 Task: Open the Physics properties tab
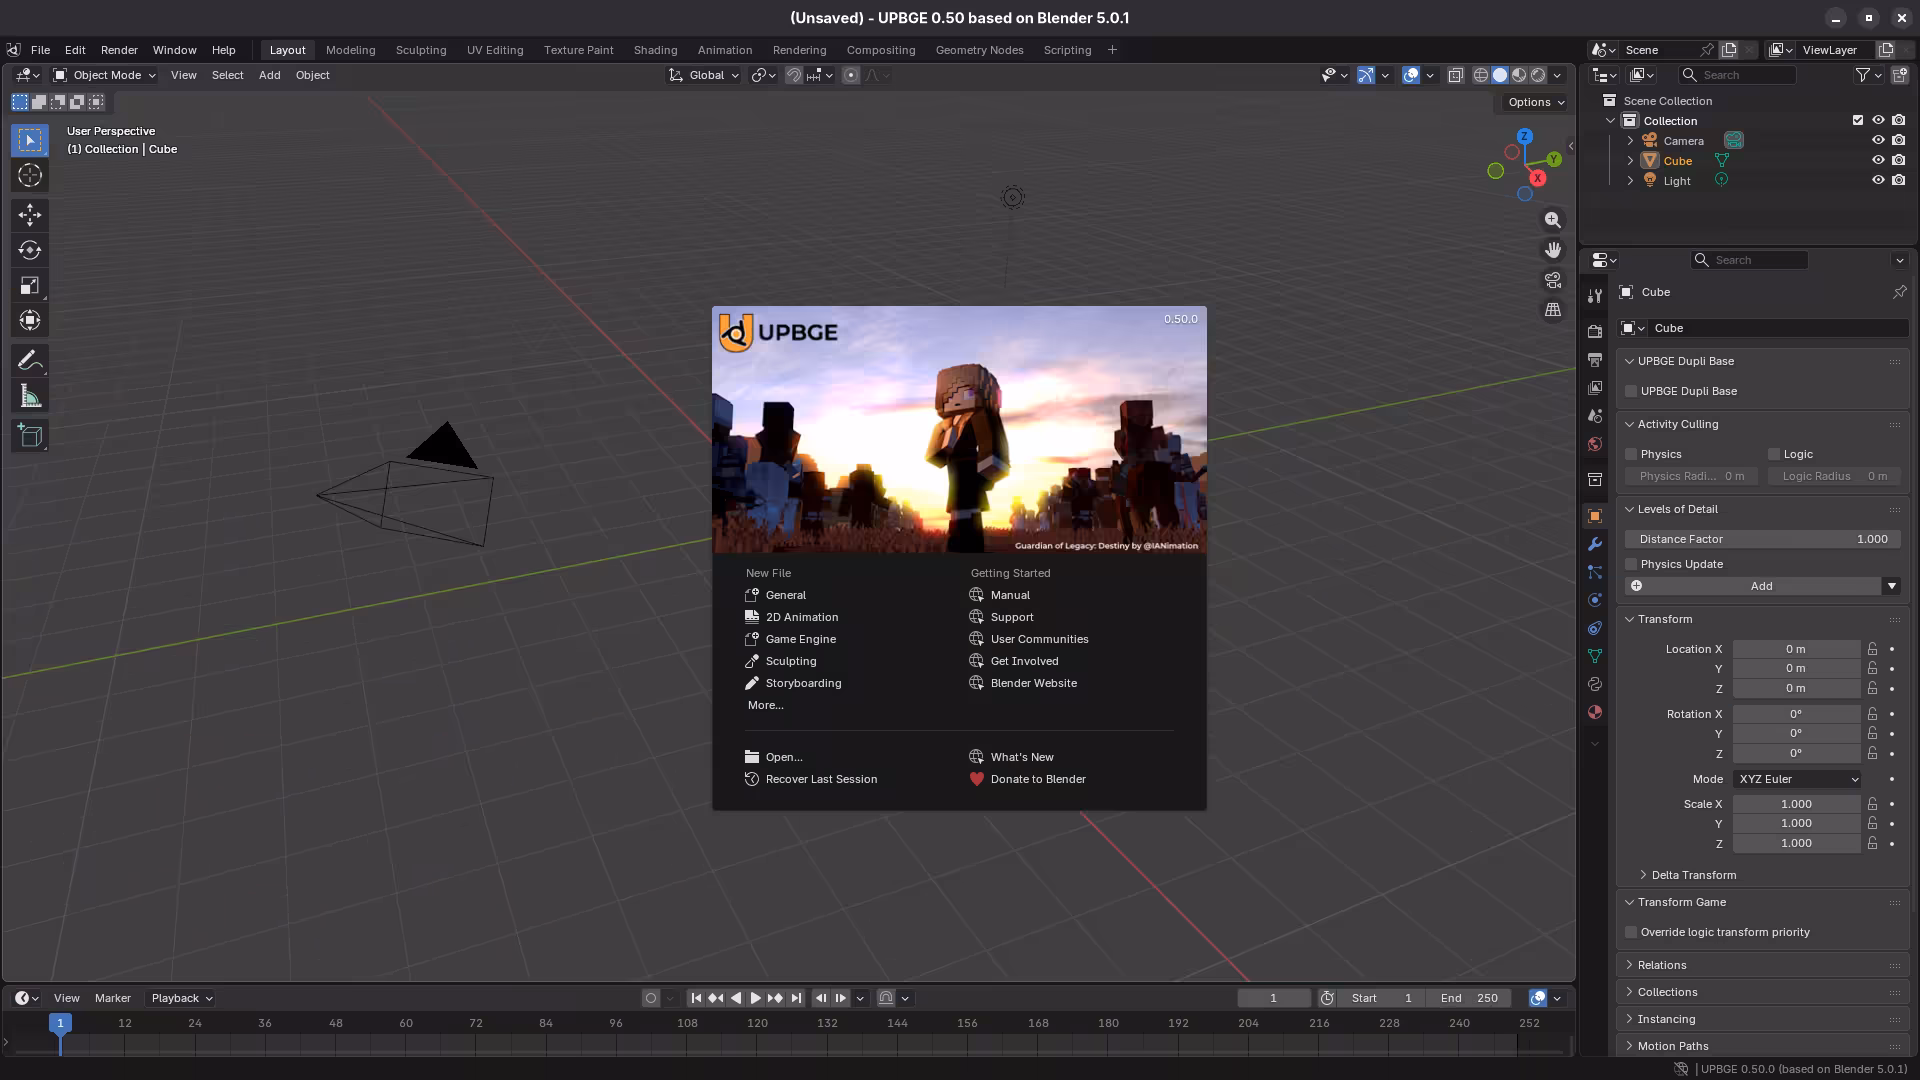pos(1595,598)
